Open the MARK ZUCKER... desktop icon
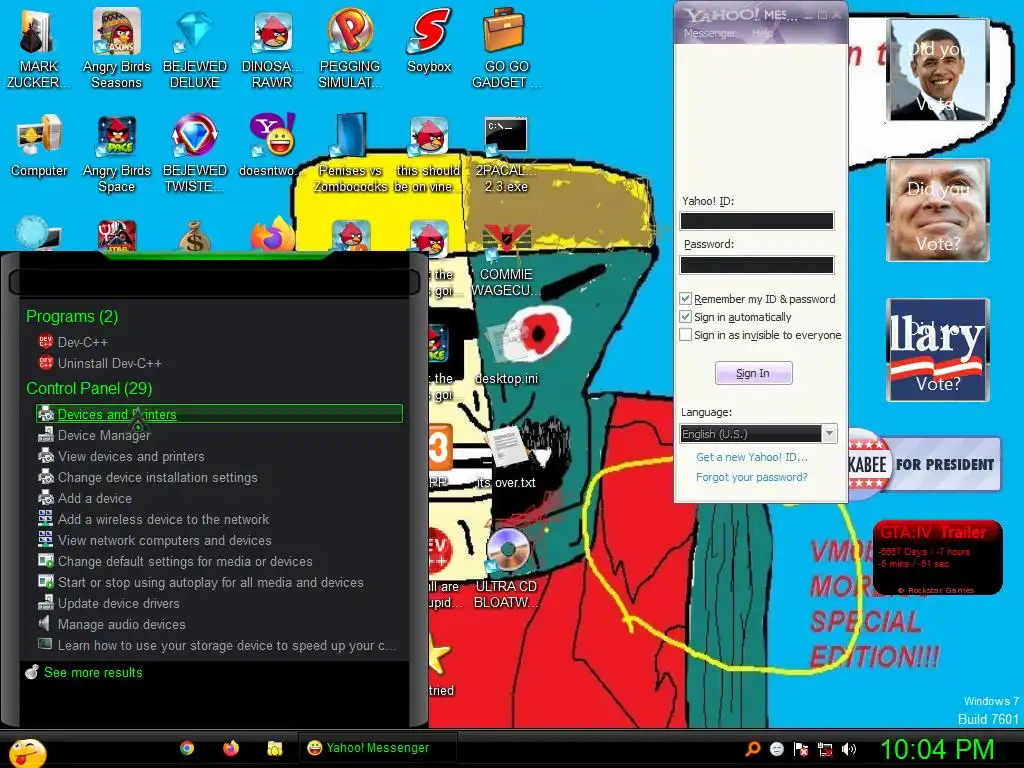Image resolution: width=1024 pixels, height=768 pixels. pyautogui.click(x=38, y=49)
